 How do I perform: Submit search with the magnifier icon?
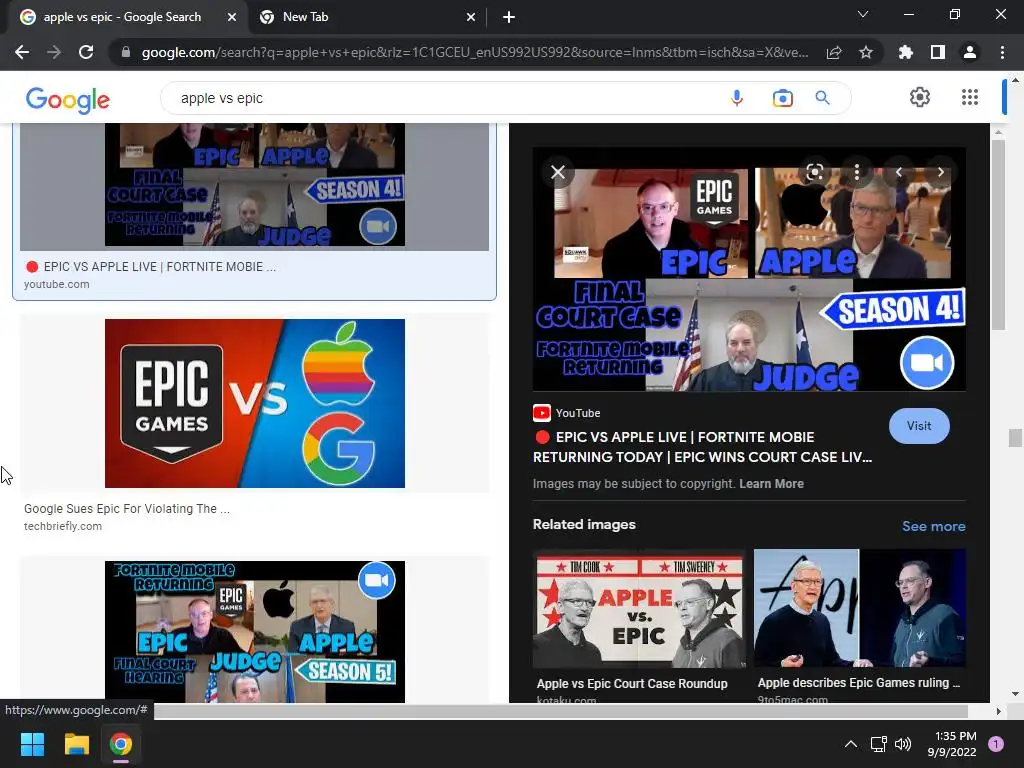822,98
